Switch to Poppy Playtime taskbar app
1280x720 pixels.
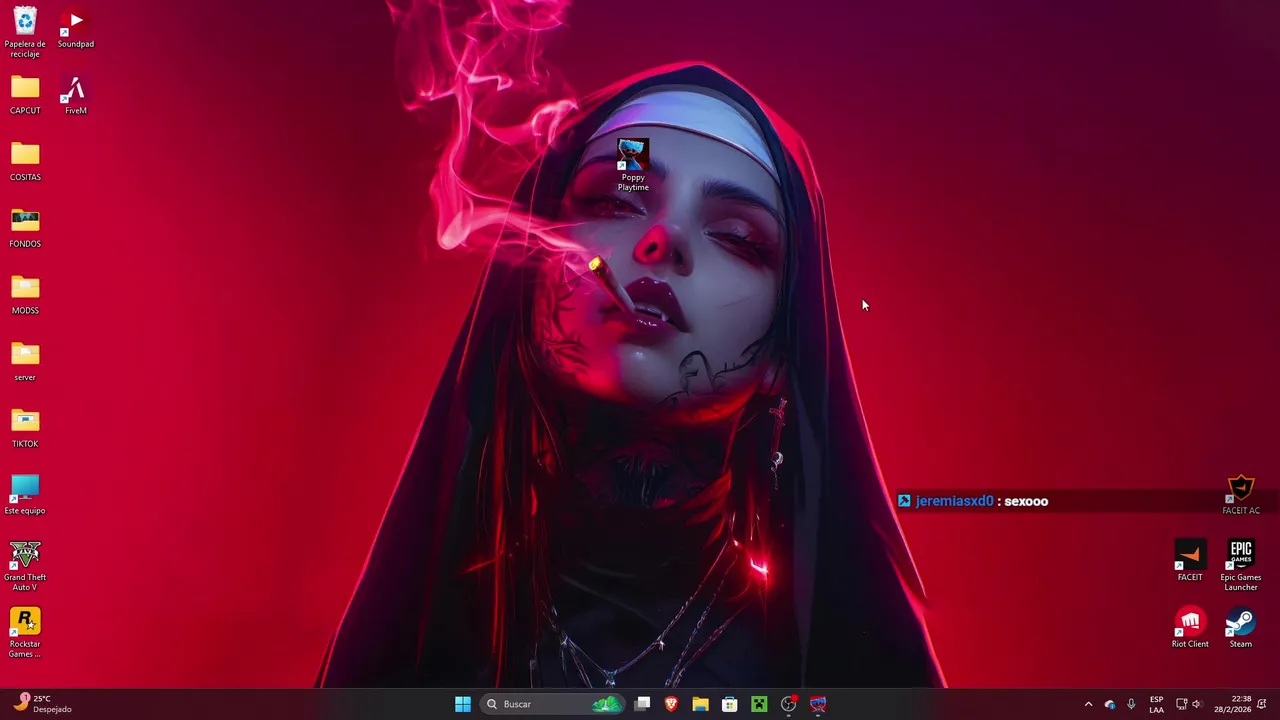pyautogui.click(x=818, y=704)
